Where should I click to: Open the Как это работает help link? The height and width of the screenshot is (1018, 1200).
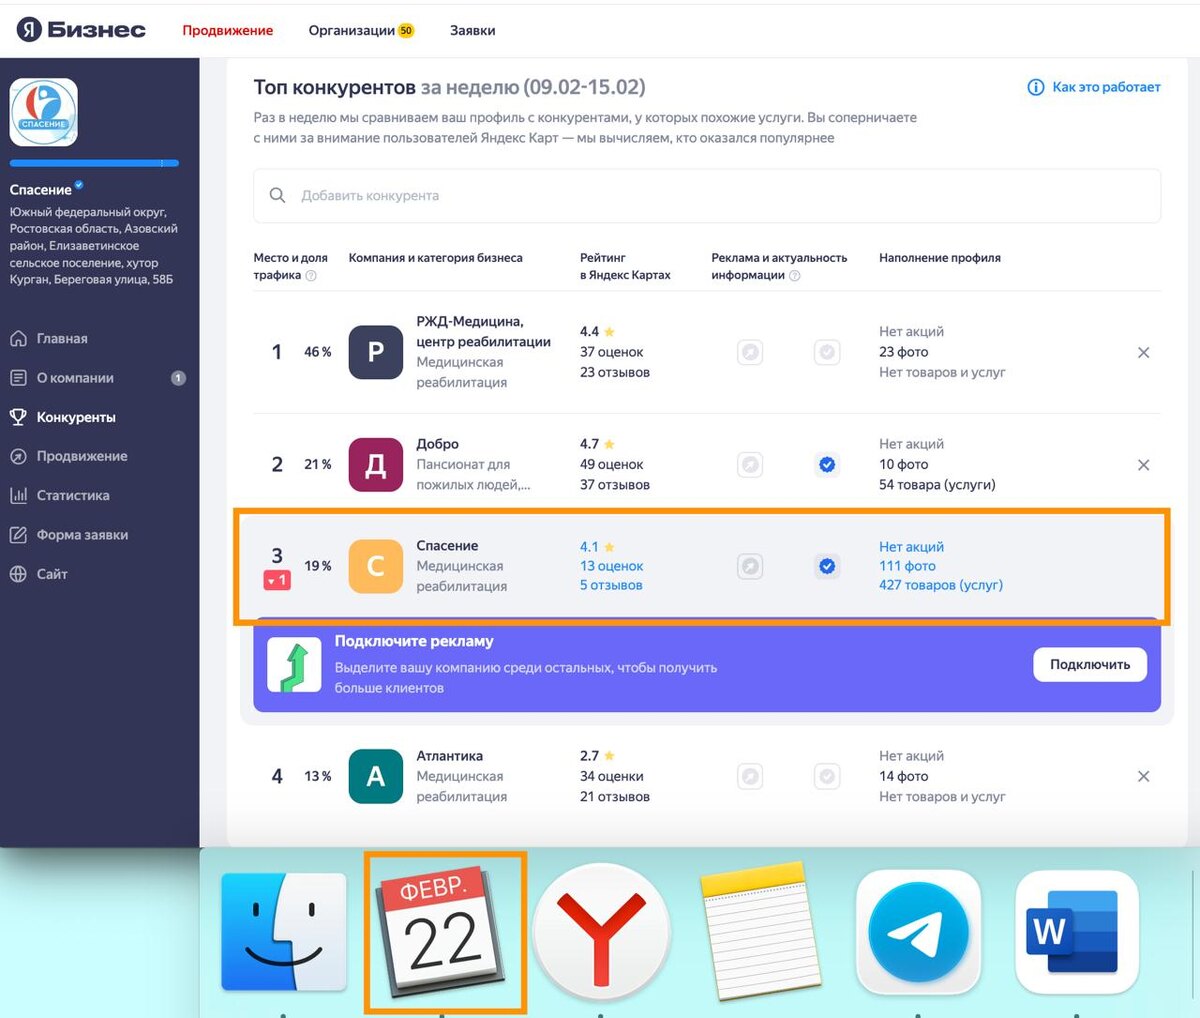pyautogui.click(x=1106, y=87)
